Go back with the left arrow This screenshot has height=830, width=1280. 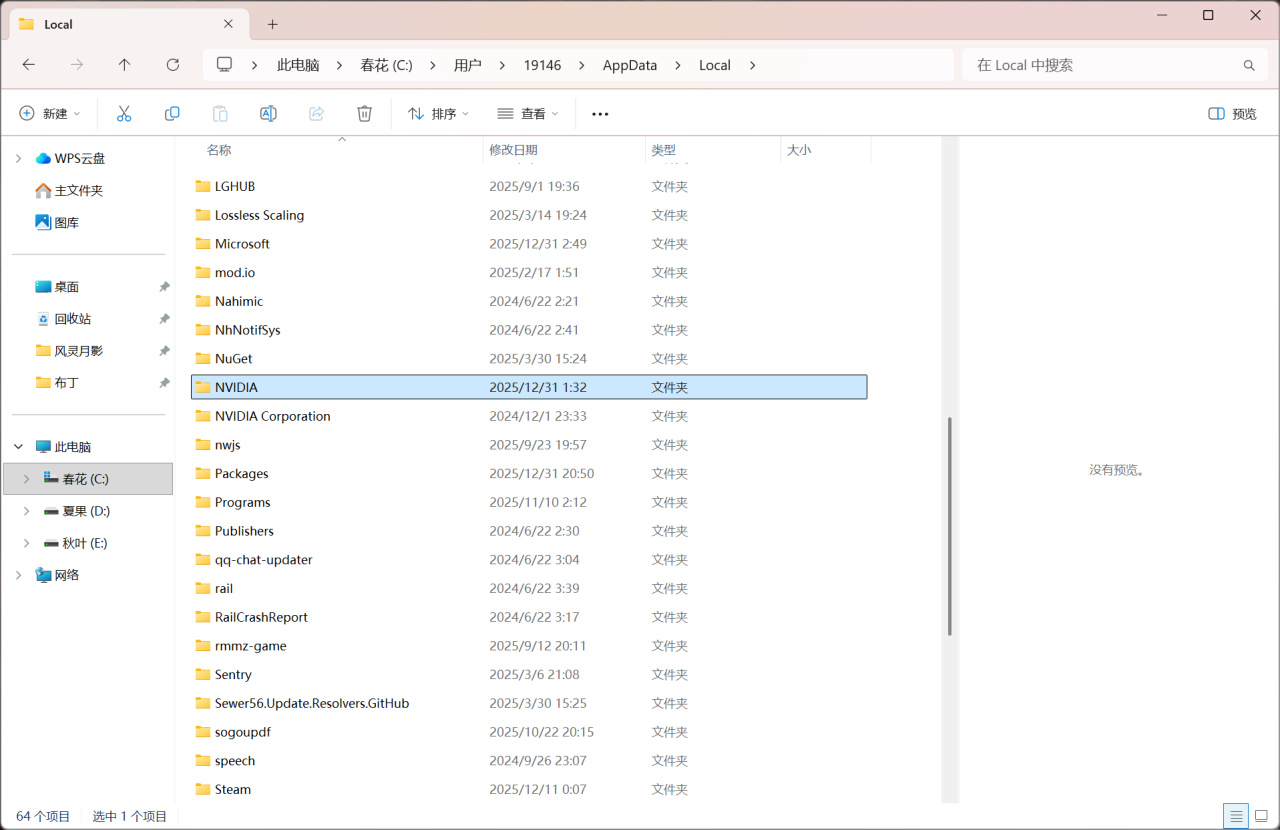click(29, 65)
